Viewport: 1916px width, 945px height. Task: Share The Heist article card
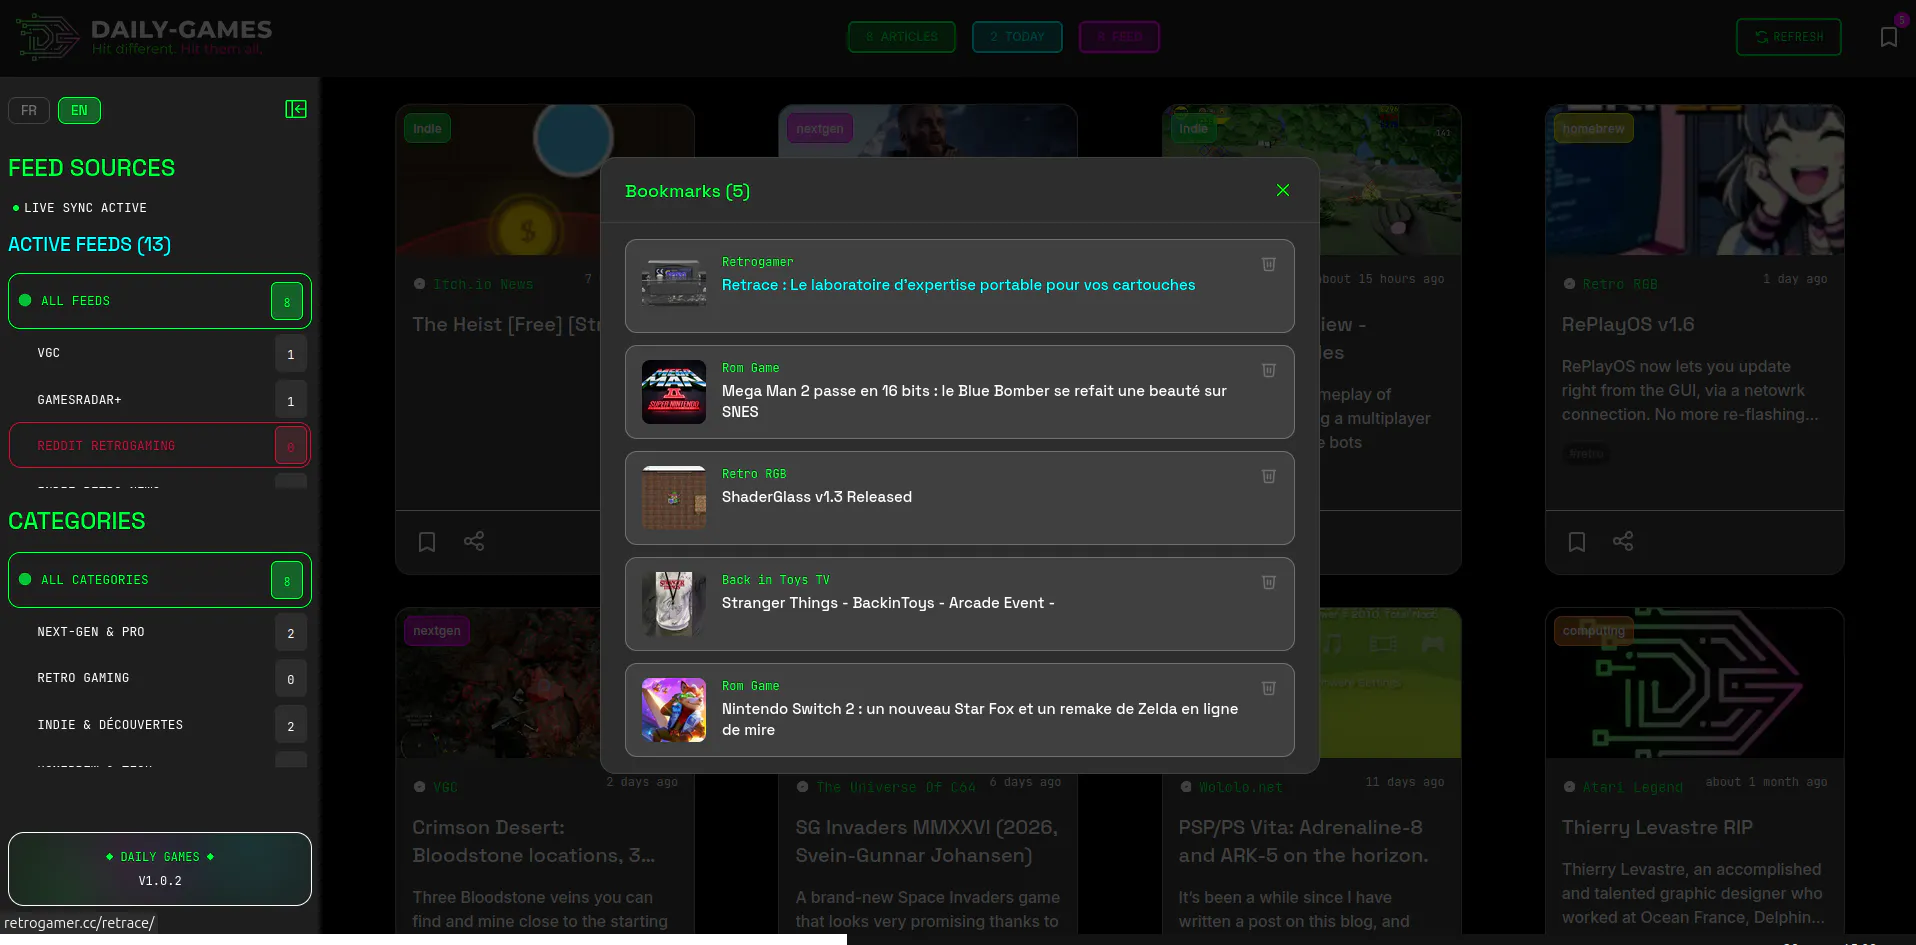[474, 541]
